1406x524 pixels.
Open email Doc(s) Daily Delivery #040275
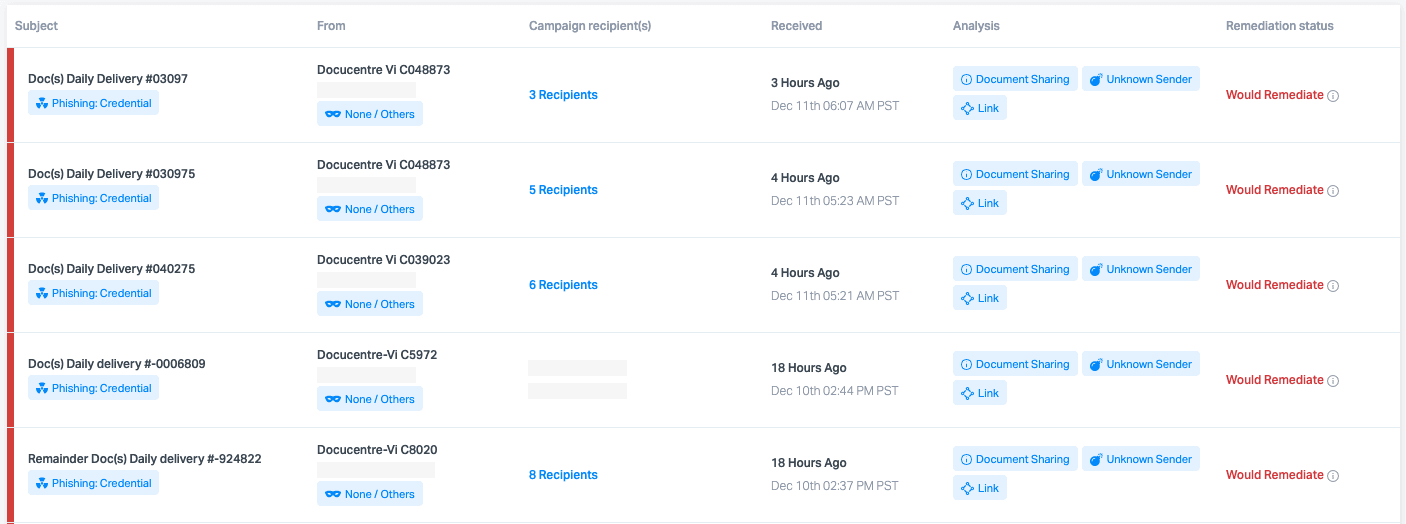(111, 269)
